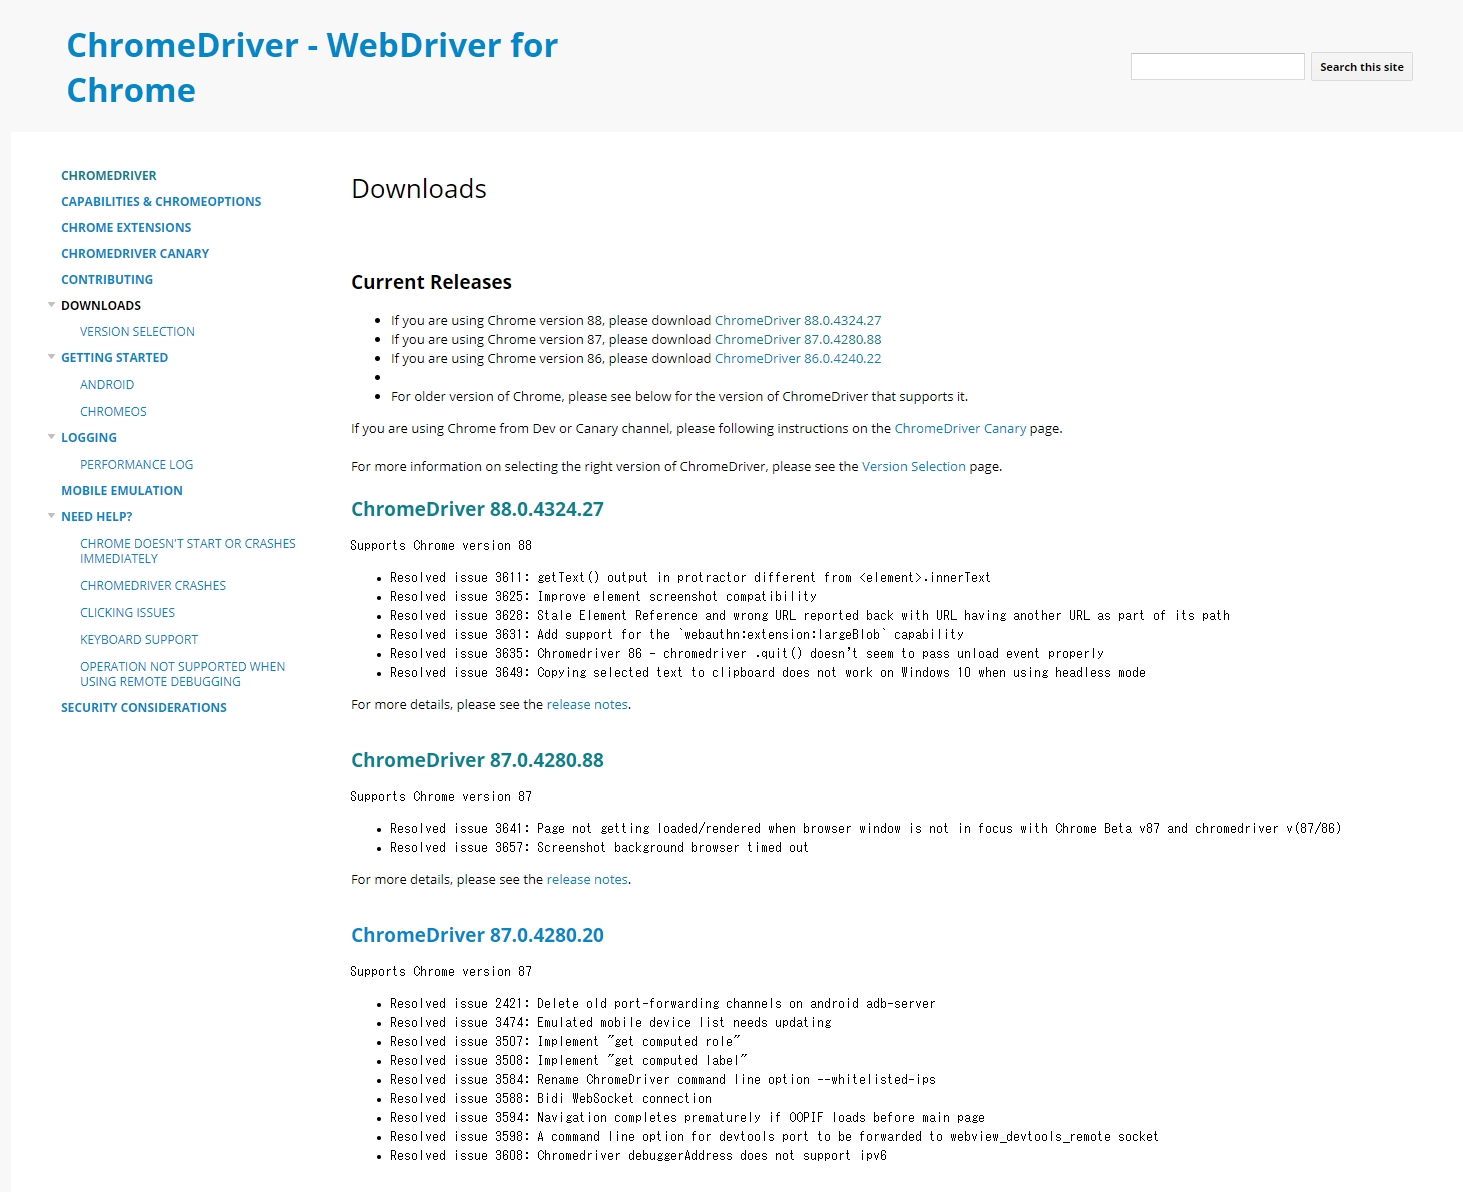Open the CHROMEDRIVER sidebar page
Image resolution: width=1463 pixels, height=1192 pixels.
[x=108, y=175]
